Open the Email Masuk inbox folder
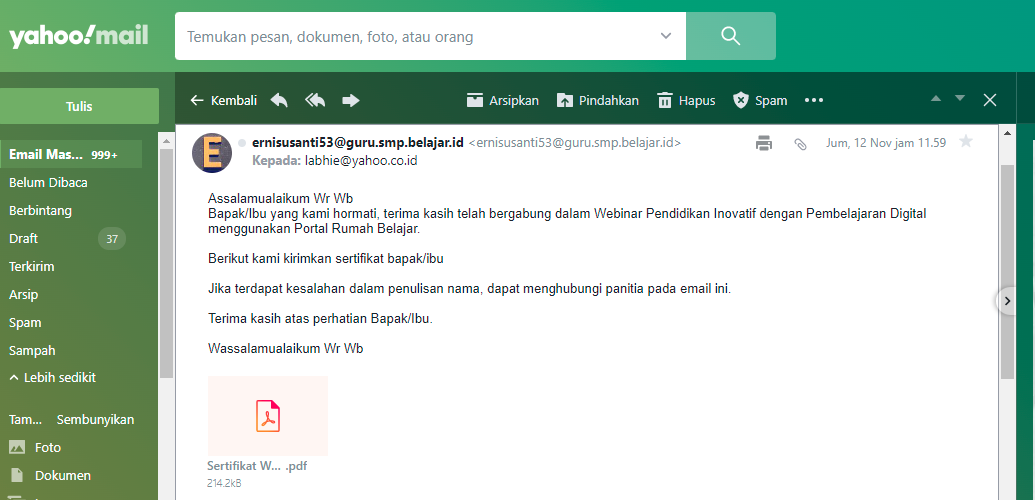1035x500 pixels. tap(71, 155)
